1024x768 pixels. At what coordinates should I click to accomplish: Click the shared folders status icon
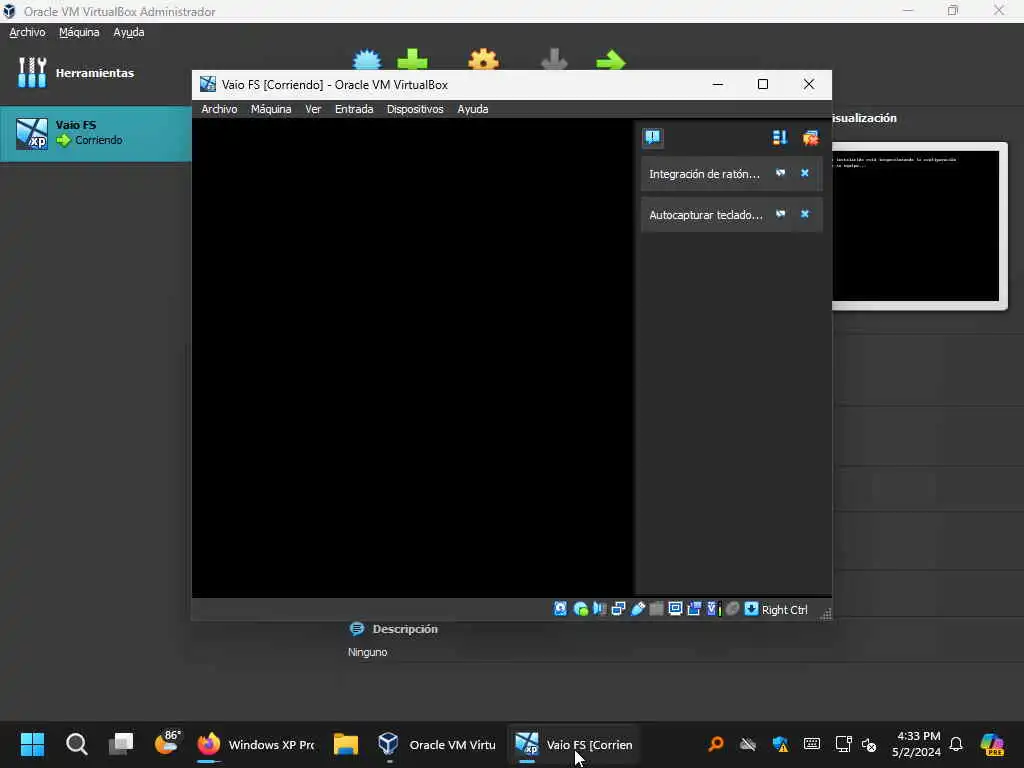656,609
